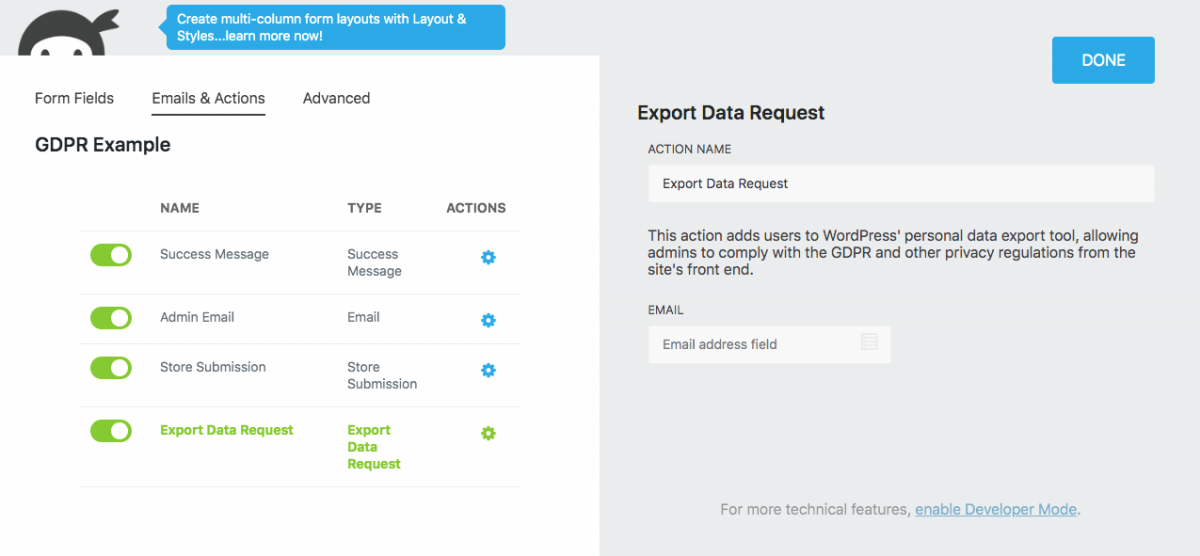
Task: Open settings gear for Store Submission action
Action: pyautogui.click(x=488, y=371)
